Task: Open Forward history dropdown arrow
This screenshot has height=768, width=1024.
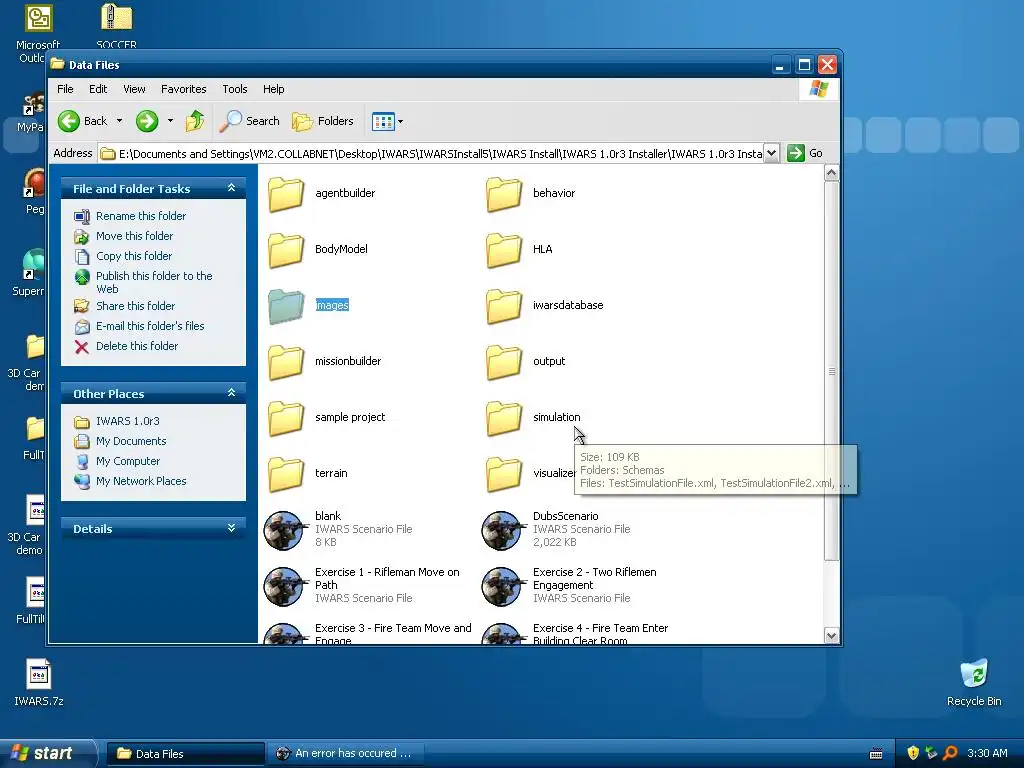Action: tap(170, 121)
